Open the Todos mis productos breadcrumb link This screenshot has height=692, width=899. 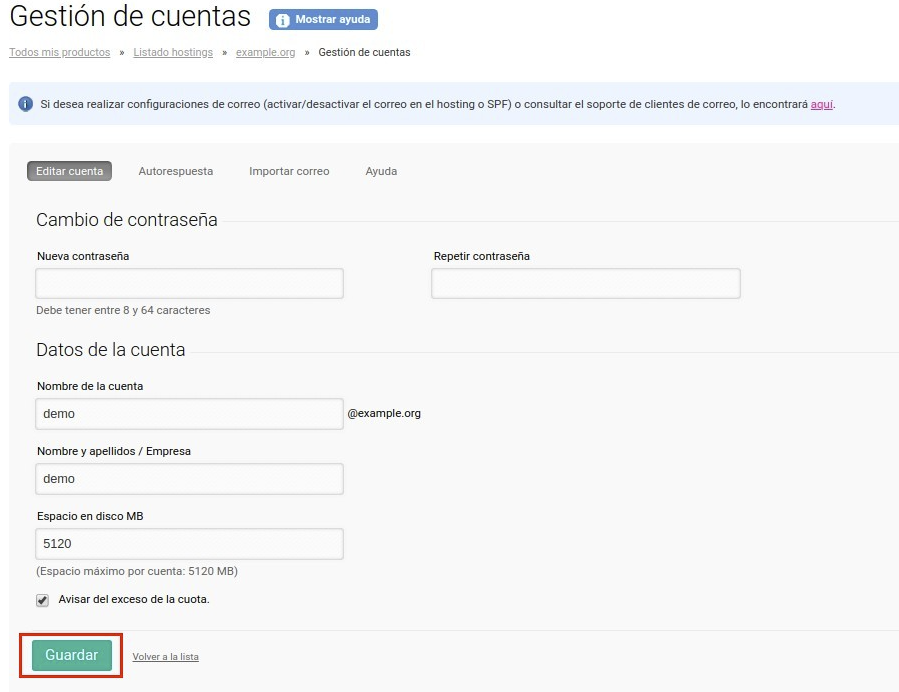click(x=60, y=52)
